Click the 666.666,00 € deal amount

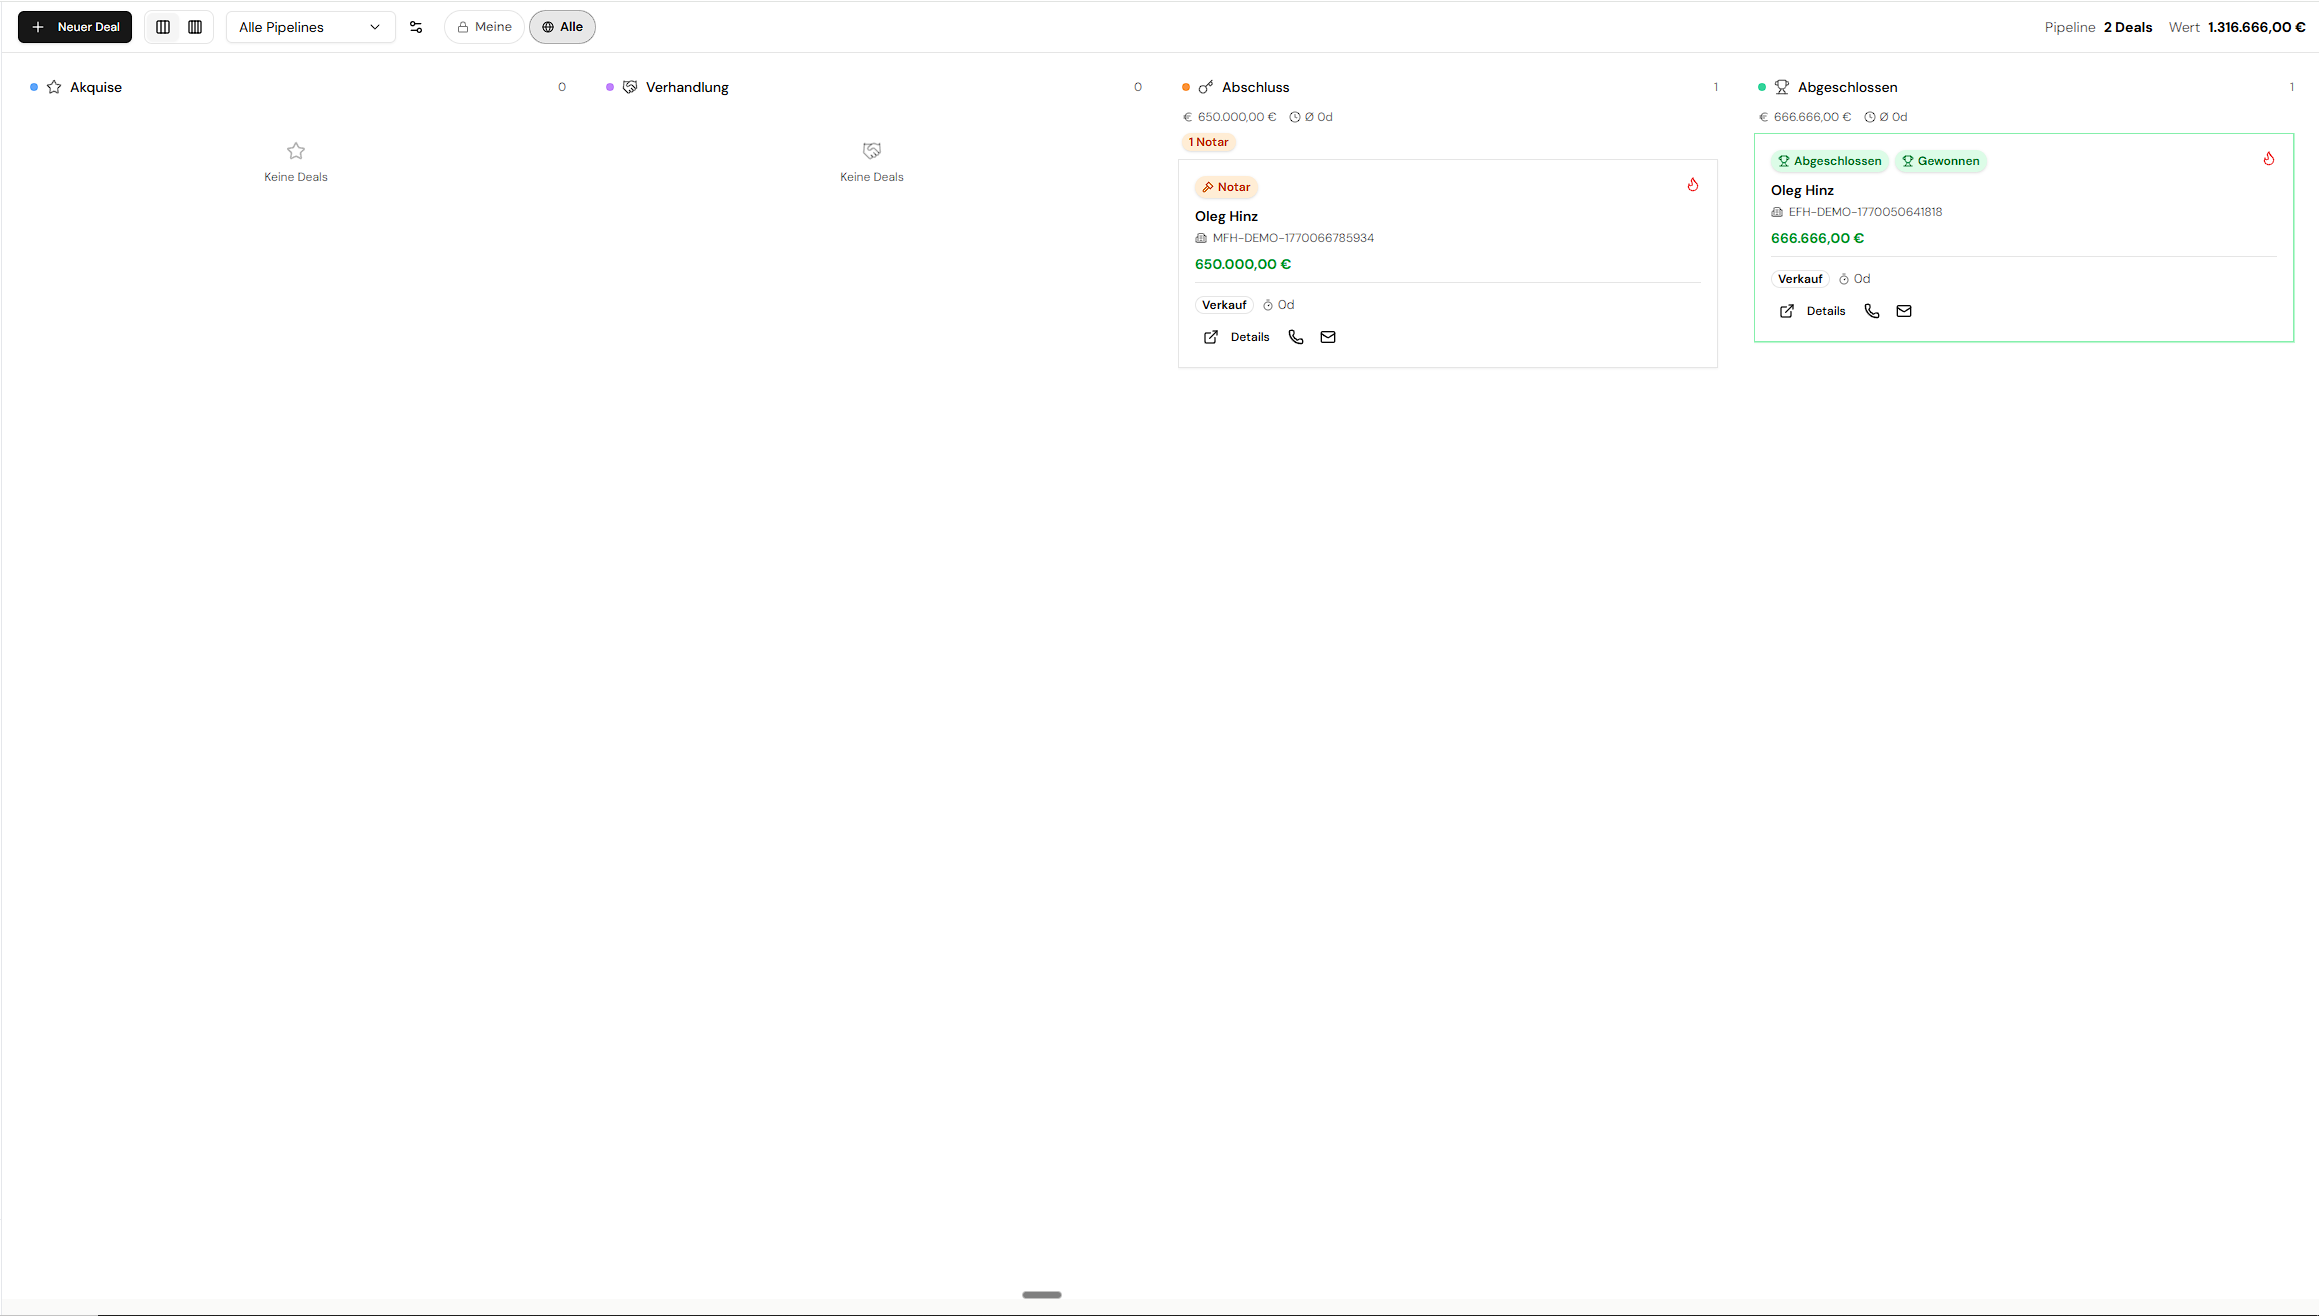(1817, 238)
